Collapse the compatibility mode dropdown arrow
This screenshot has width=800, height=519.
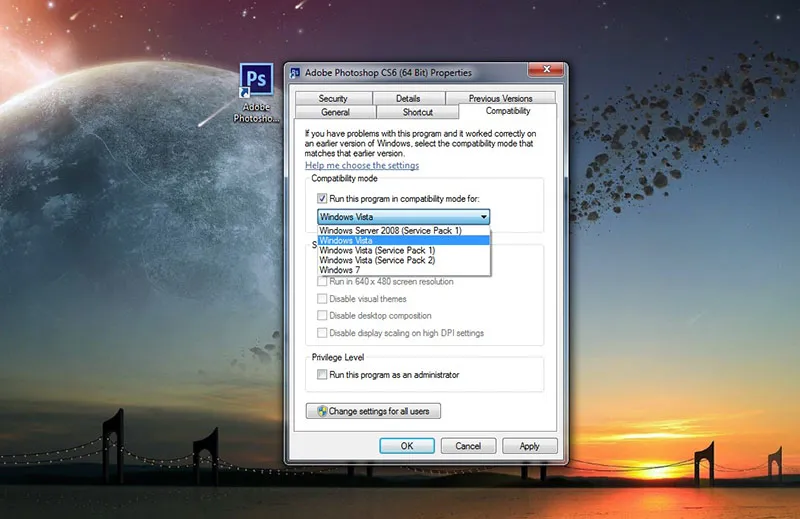click(484, 216)
